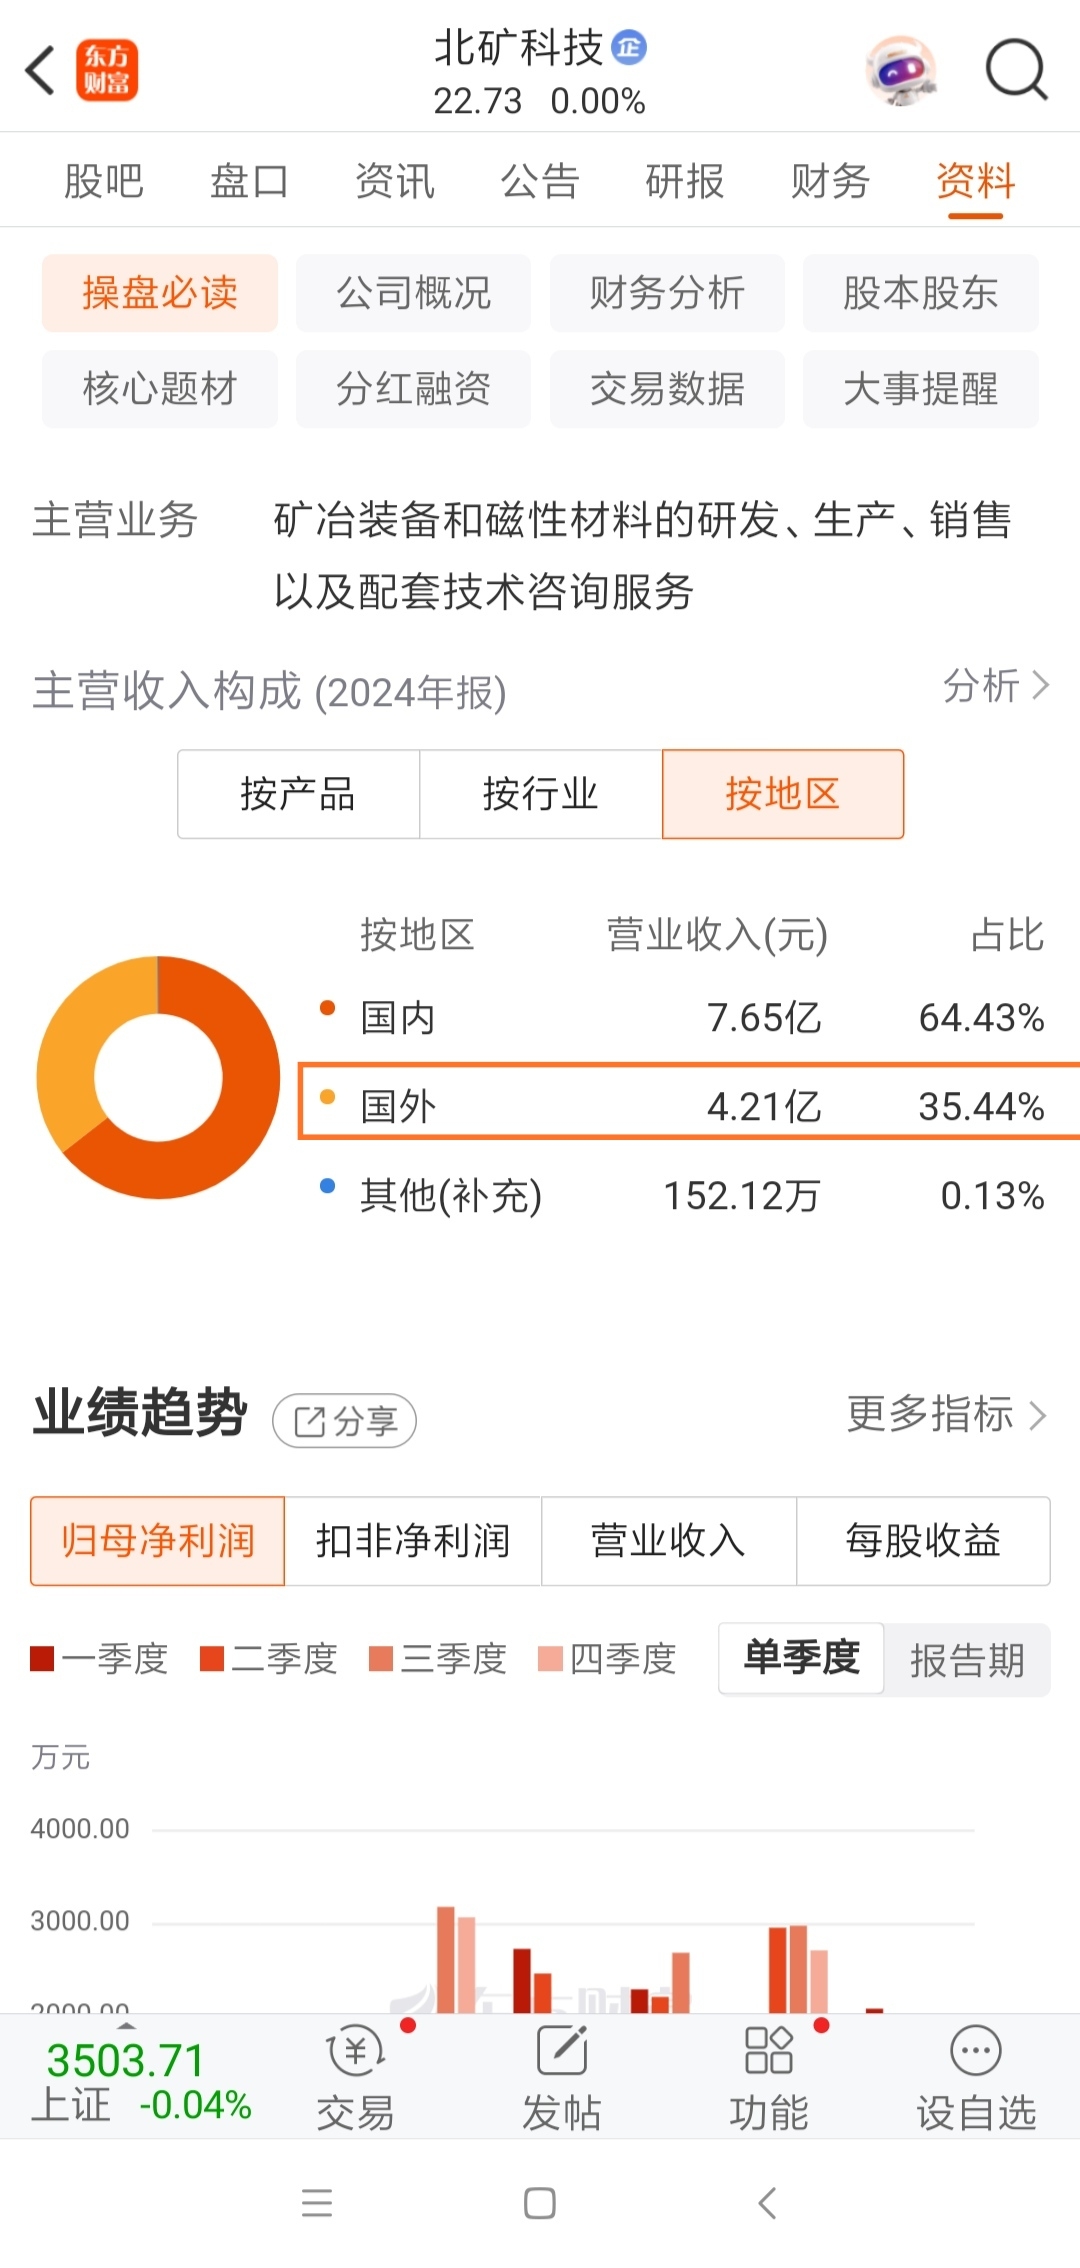Tap the back arrow icon

click(40, 71)
